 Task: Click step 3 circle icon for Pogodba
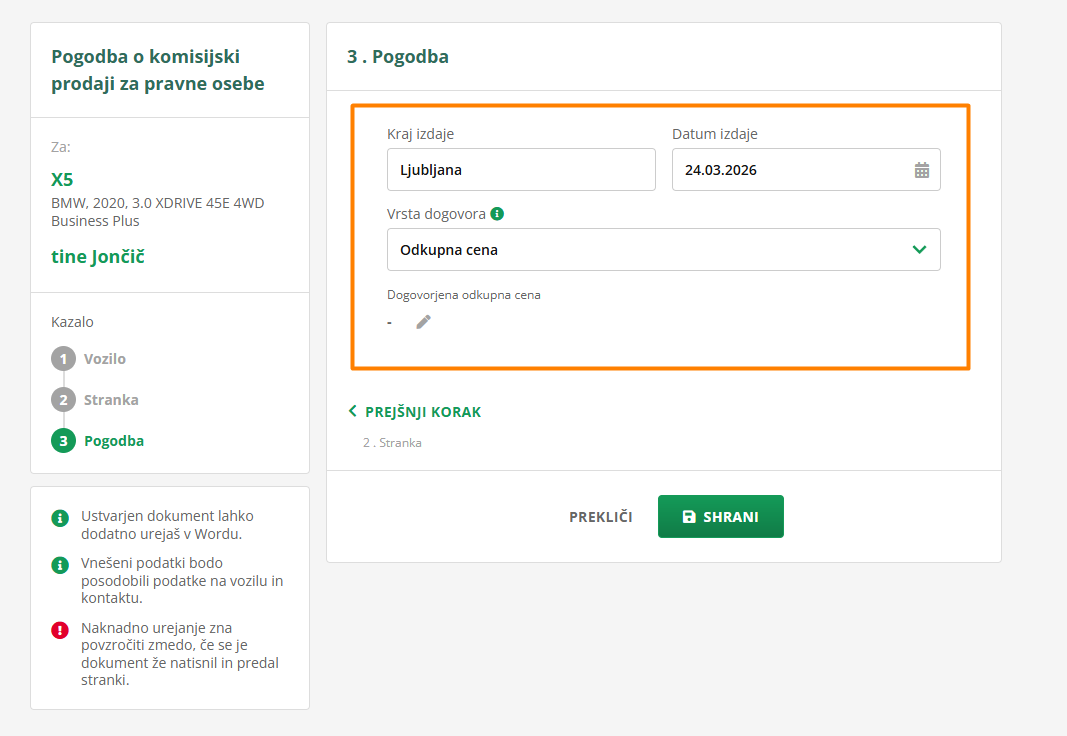pyautogui.click(x=63, y=441)
